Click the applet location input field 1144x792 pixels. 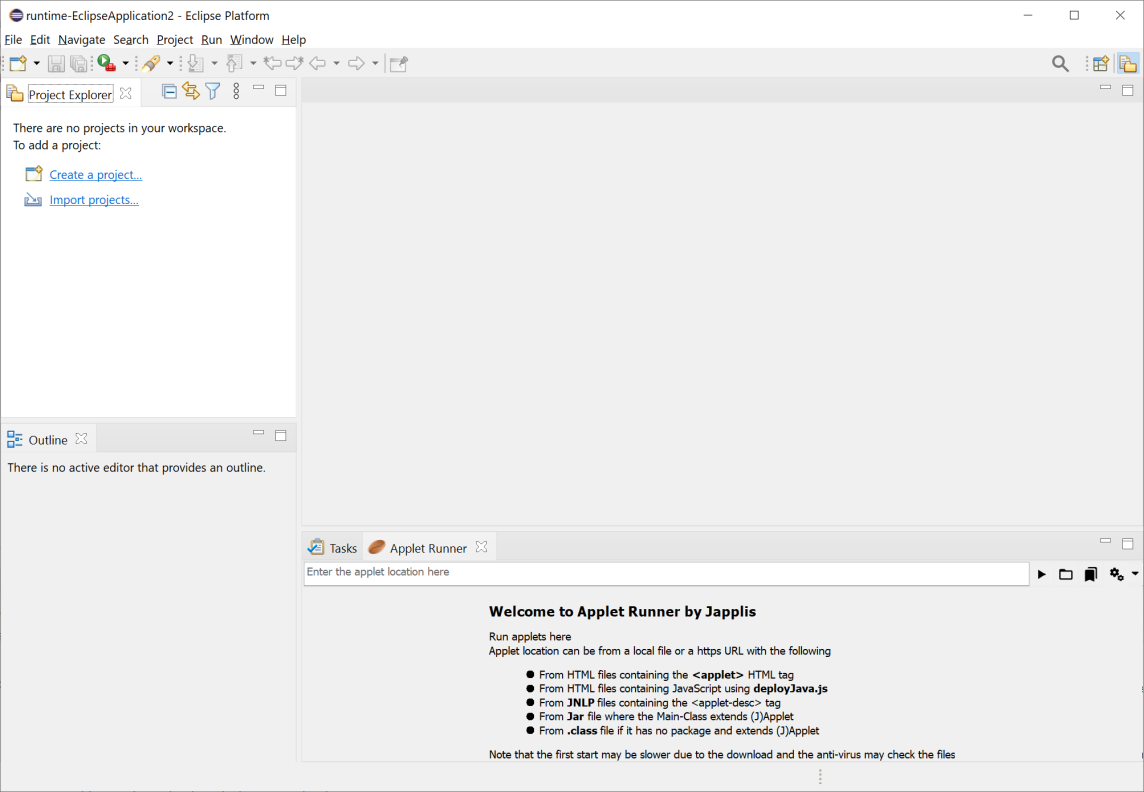coord(666,573)
